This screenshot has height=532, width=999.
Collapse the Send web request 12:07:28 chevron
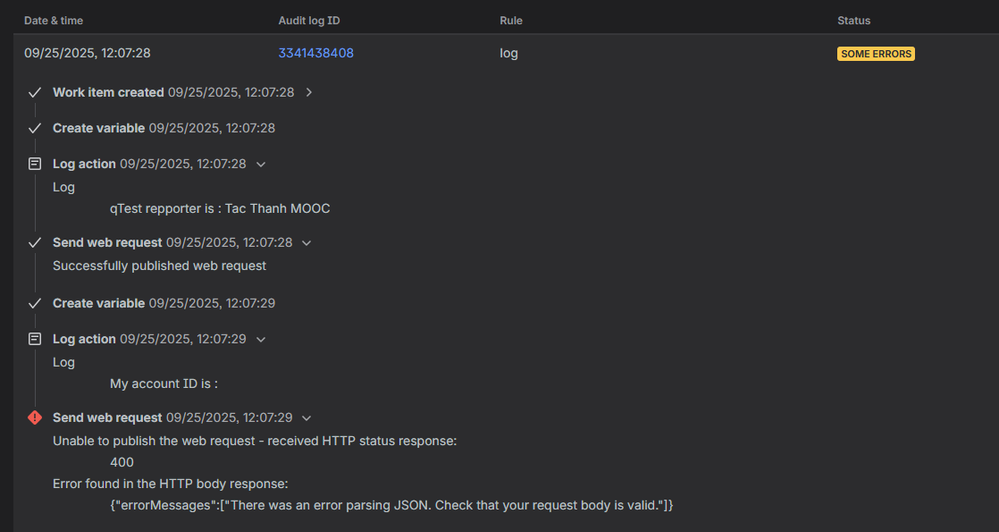[307, 243]
